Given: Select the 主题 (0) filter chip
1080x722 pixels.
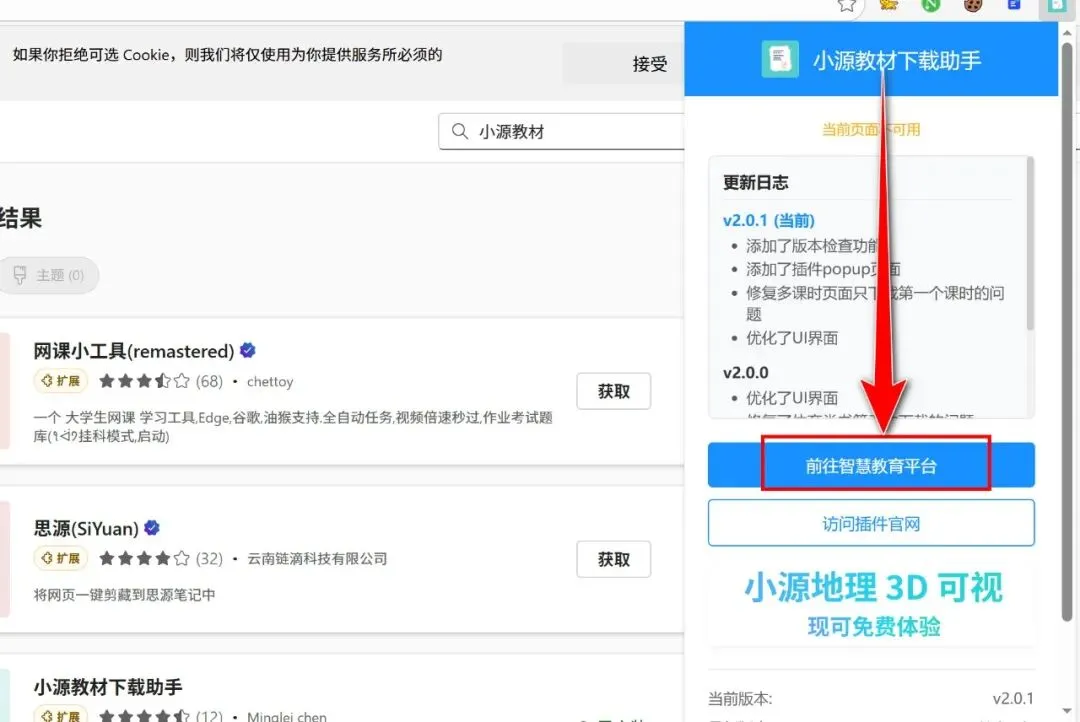Looking at the screenshot, I should tap(49, 276).
